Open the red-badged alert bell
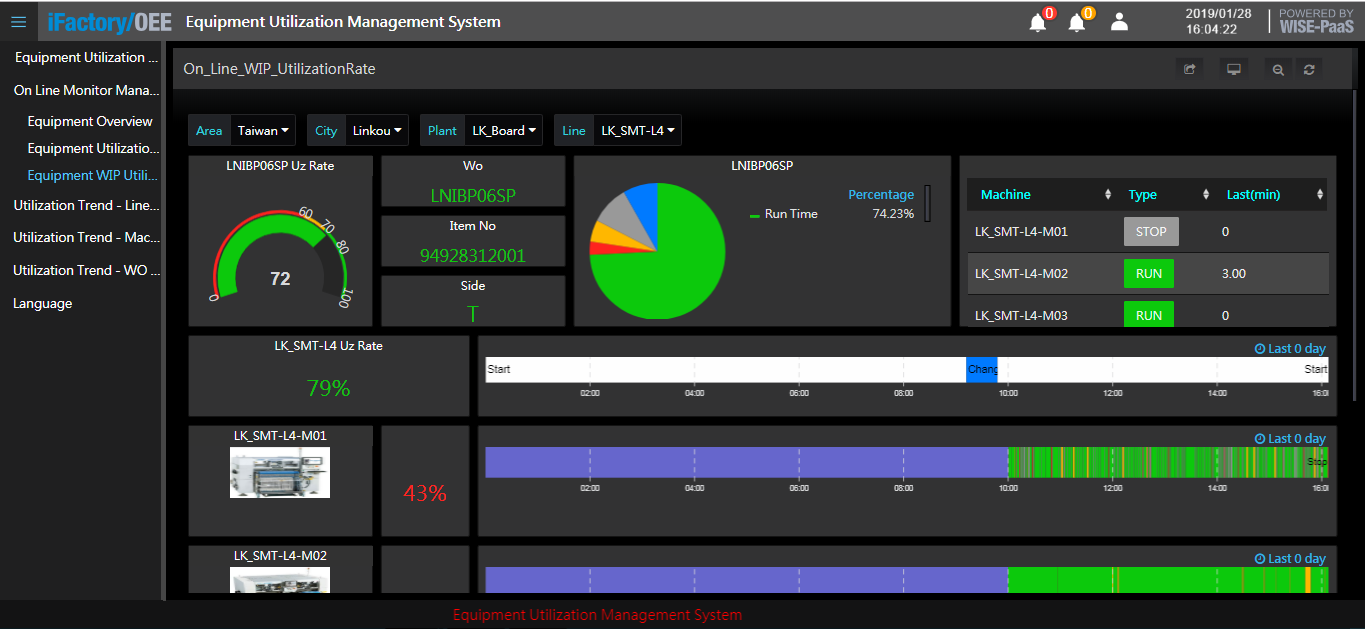 [x=1039, y=21]
